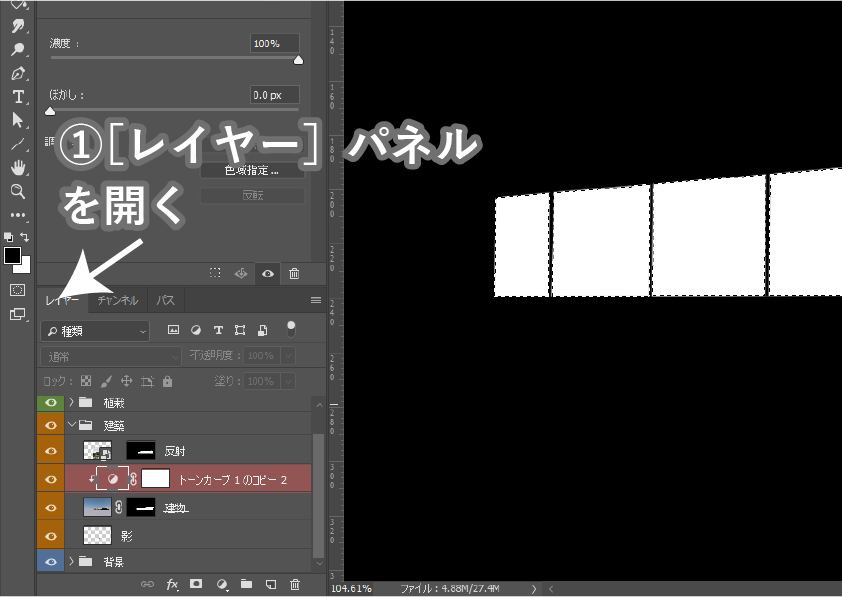Click the 濃度 100% input field
This screenshot has width=842, height=597.
274,43
